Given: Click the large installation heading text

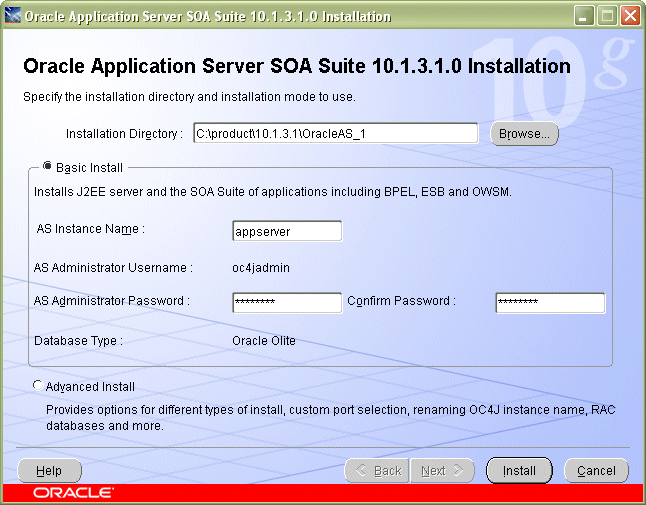Looking at the screenshot, I should (x=297, y=66).
